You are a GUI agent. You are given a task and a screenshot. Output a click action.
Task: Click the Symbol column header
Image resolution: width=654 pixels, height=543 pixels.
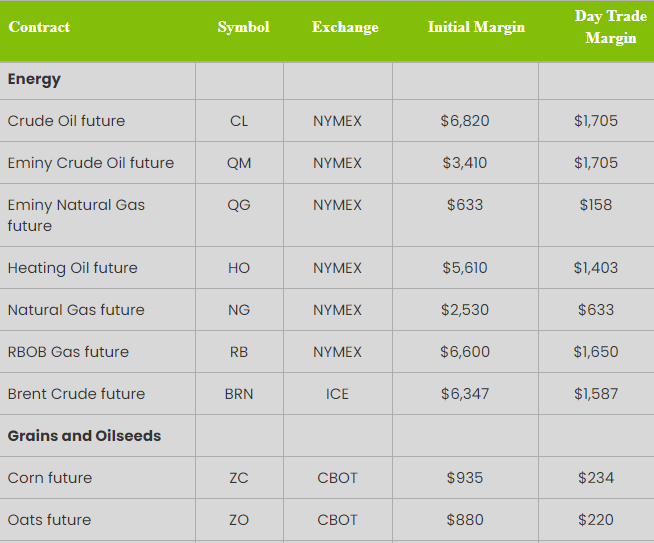[244, 27]
